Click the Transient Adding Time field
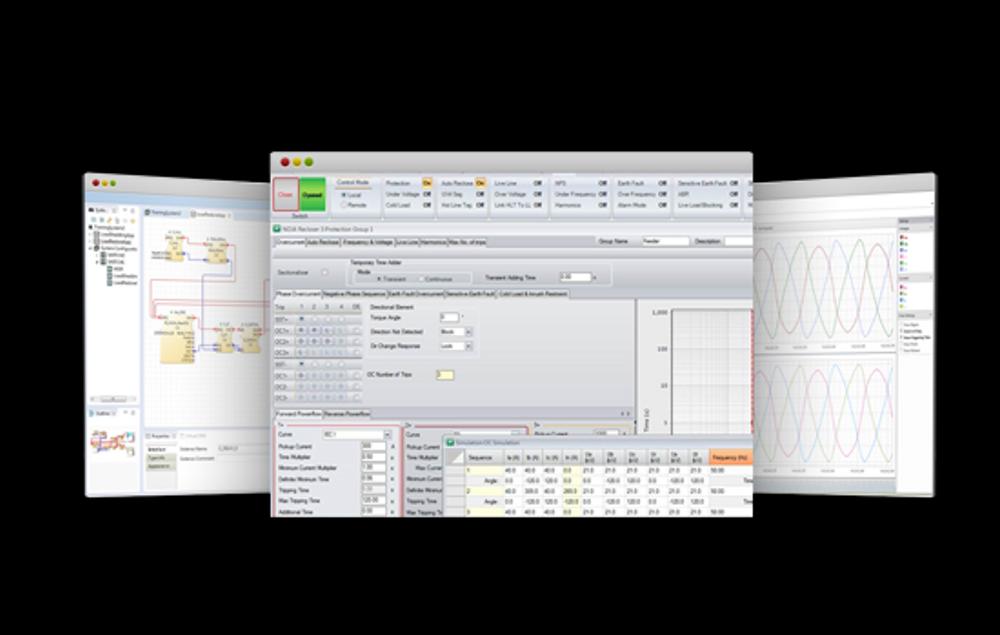 tap(575, 277)
